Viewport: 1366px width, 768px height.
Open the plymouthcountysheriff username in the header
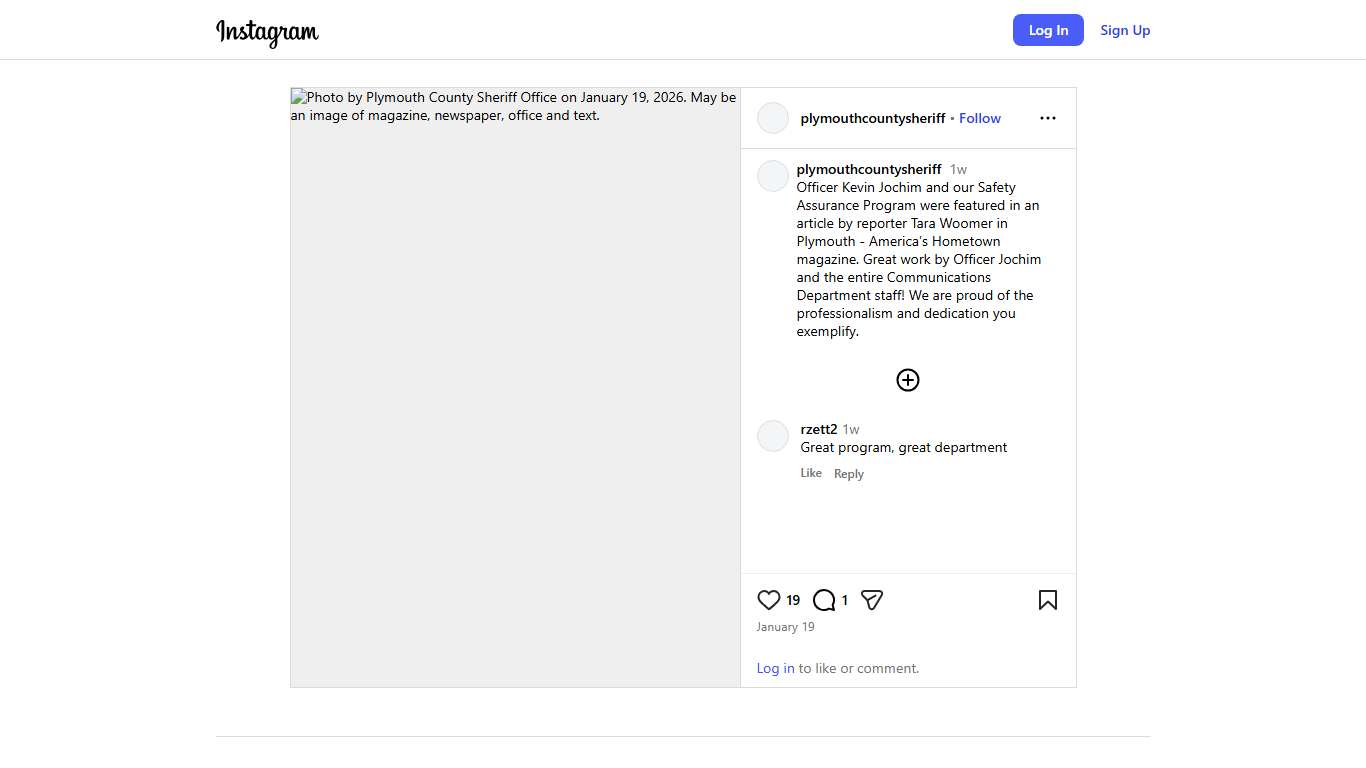(872, 118)
